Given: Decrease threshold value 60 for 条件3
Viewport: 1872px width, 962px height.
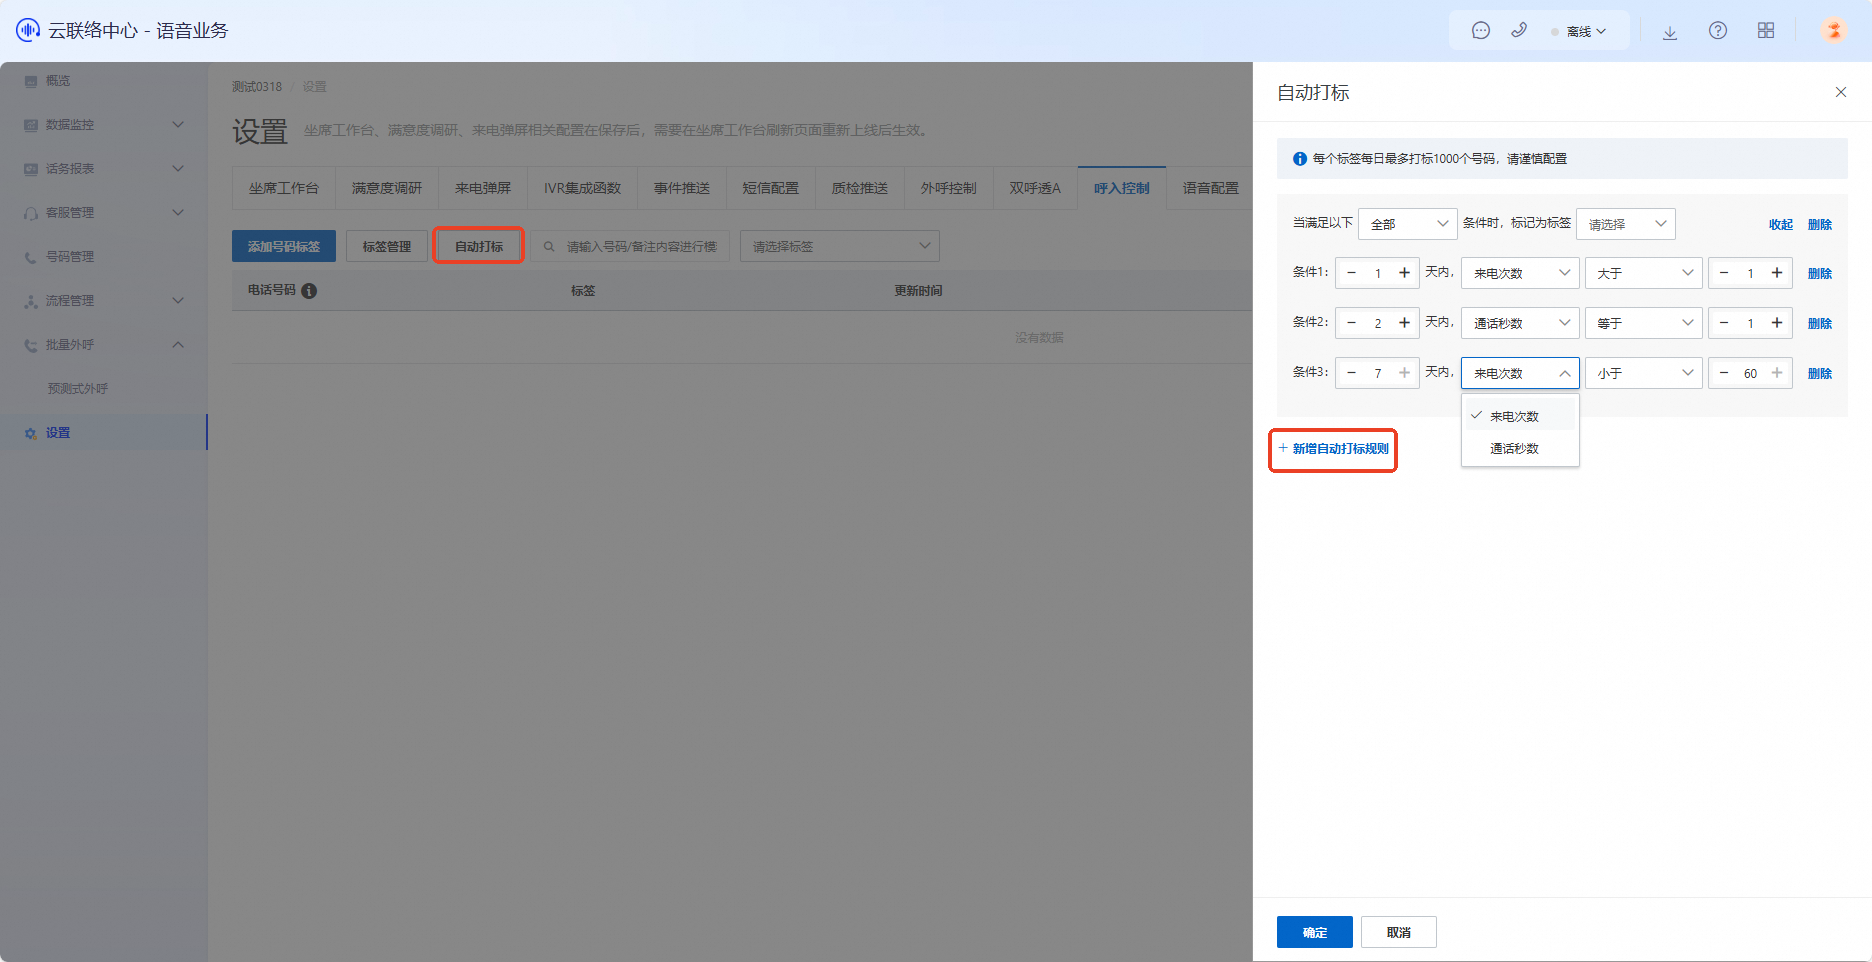Looking at the screenshot, I should (x=1724, y=373).
